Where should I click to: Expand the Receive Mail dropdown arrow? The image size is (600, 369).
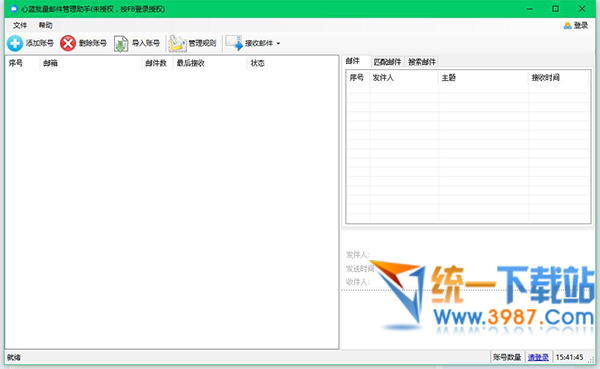click(x=278, y=44)
